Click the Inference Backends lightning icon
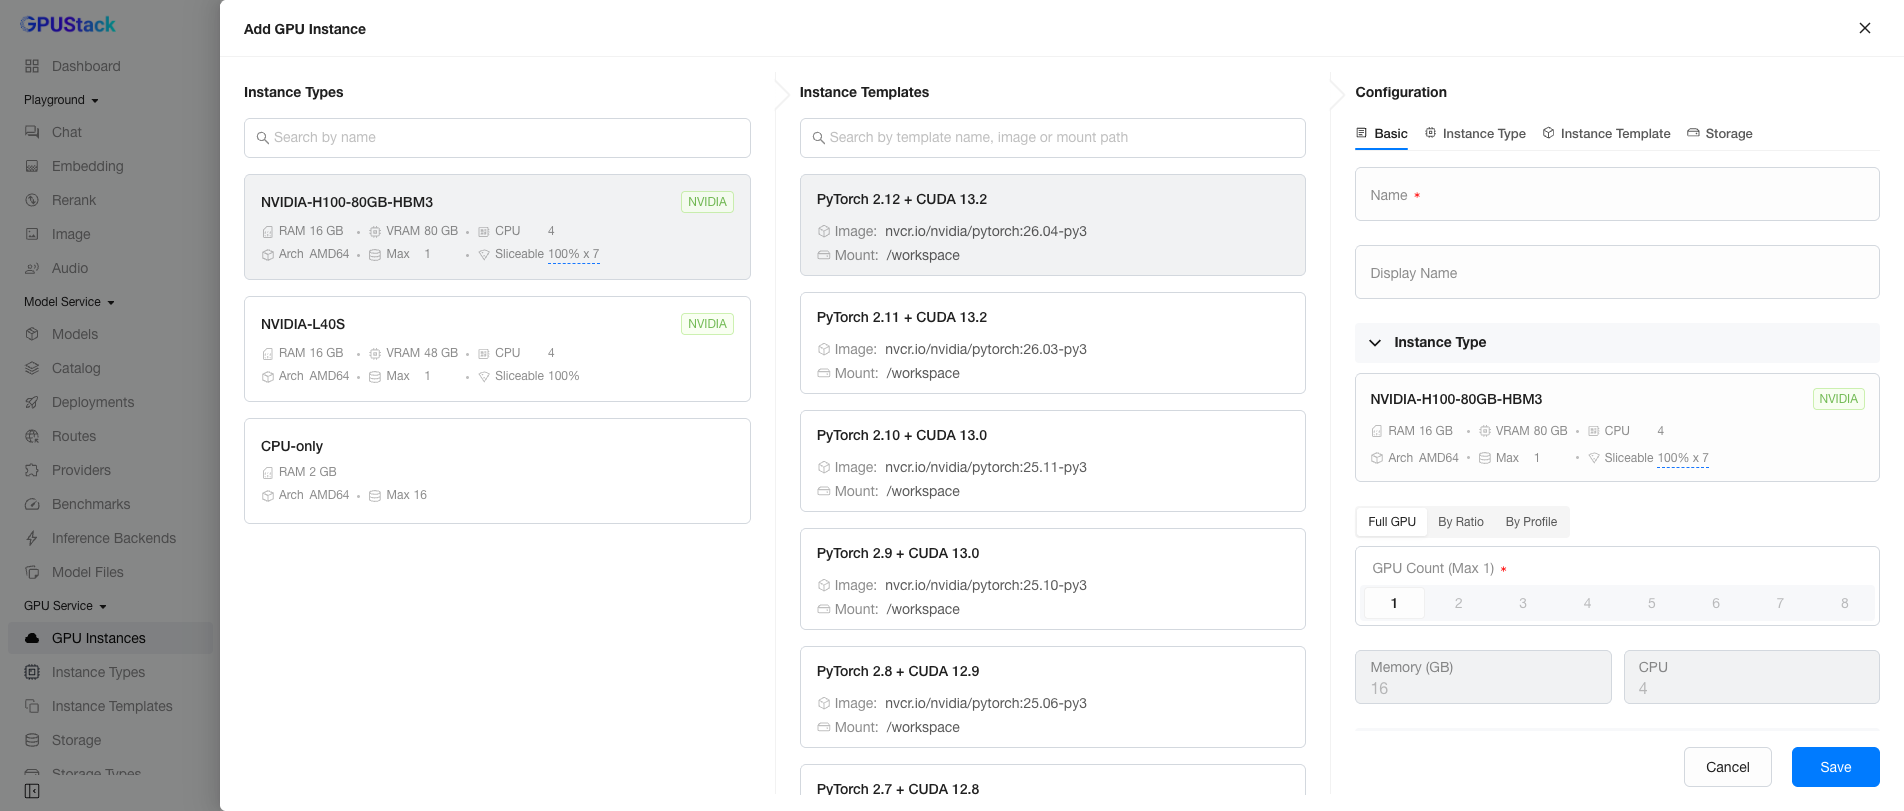Image resolution: width=1904 pixels, height=811 pixels. pos(32,538)
